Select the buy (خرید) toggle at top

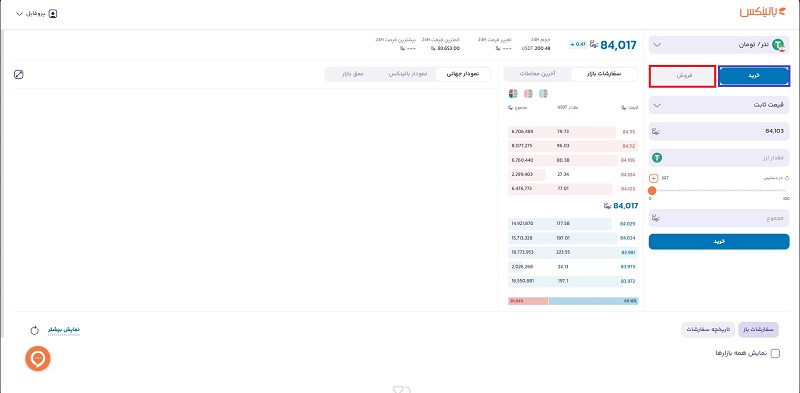click(754, 76)
